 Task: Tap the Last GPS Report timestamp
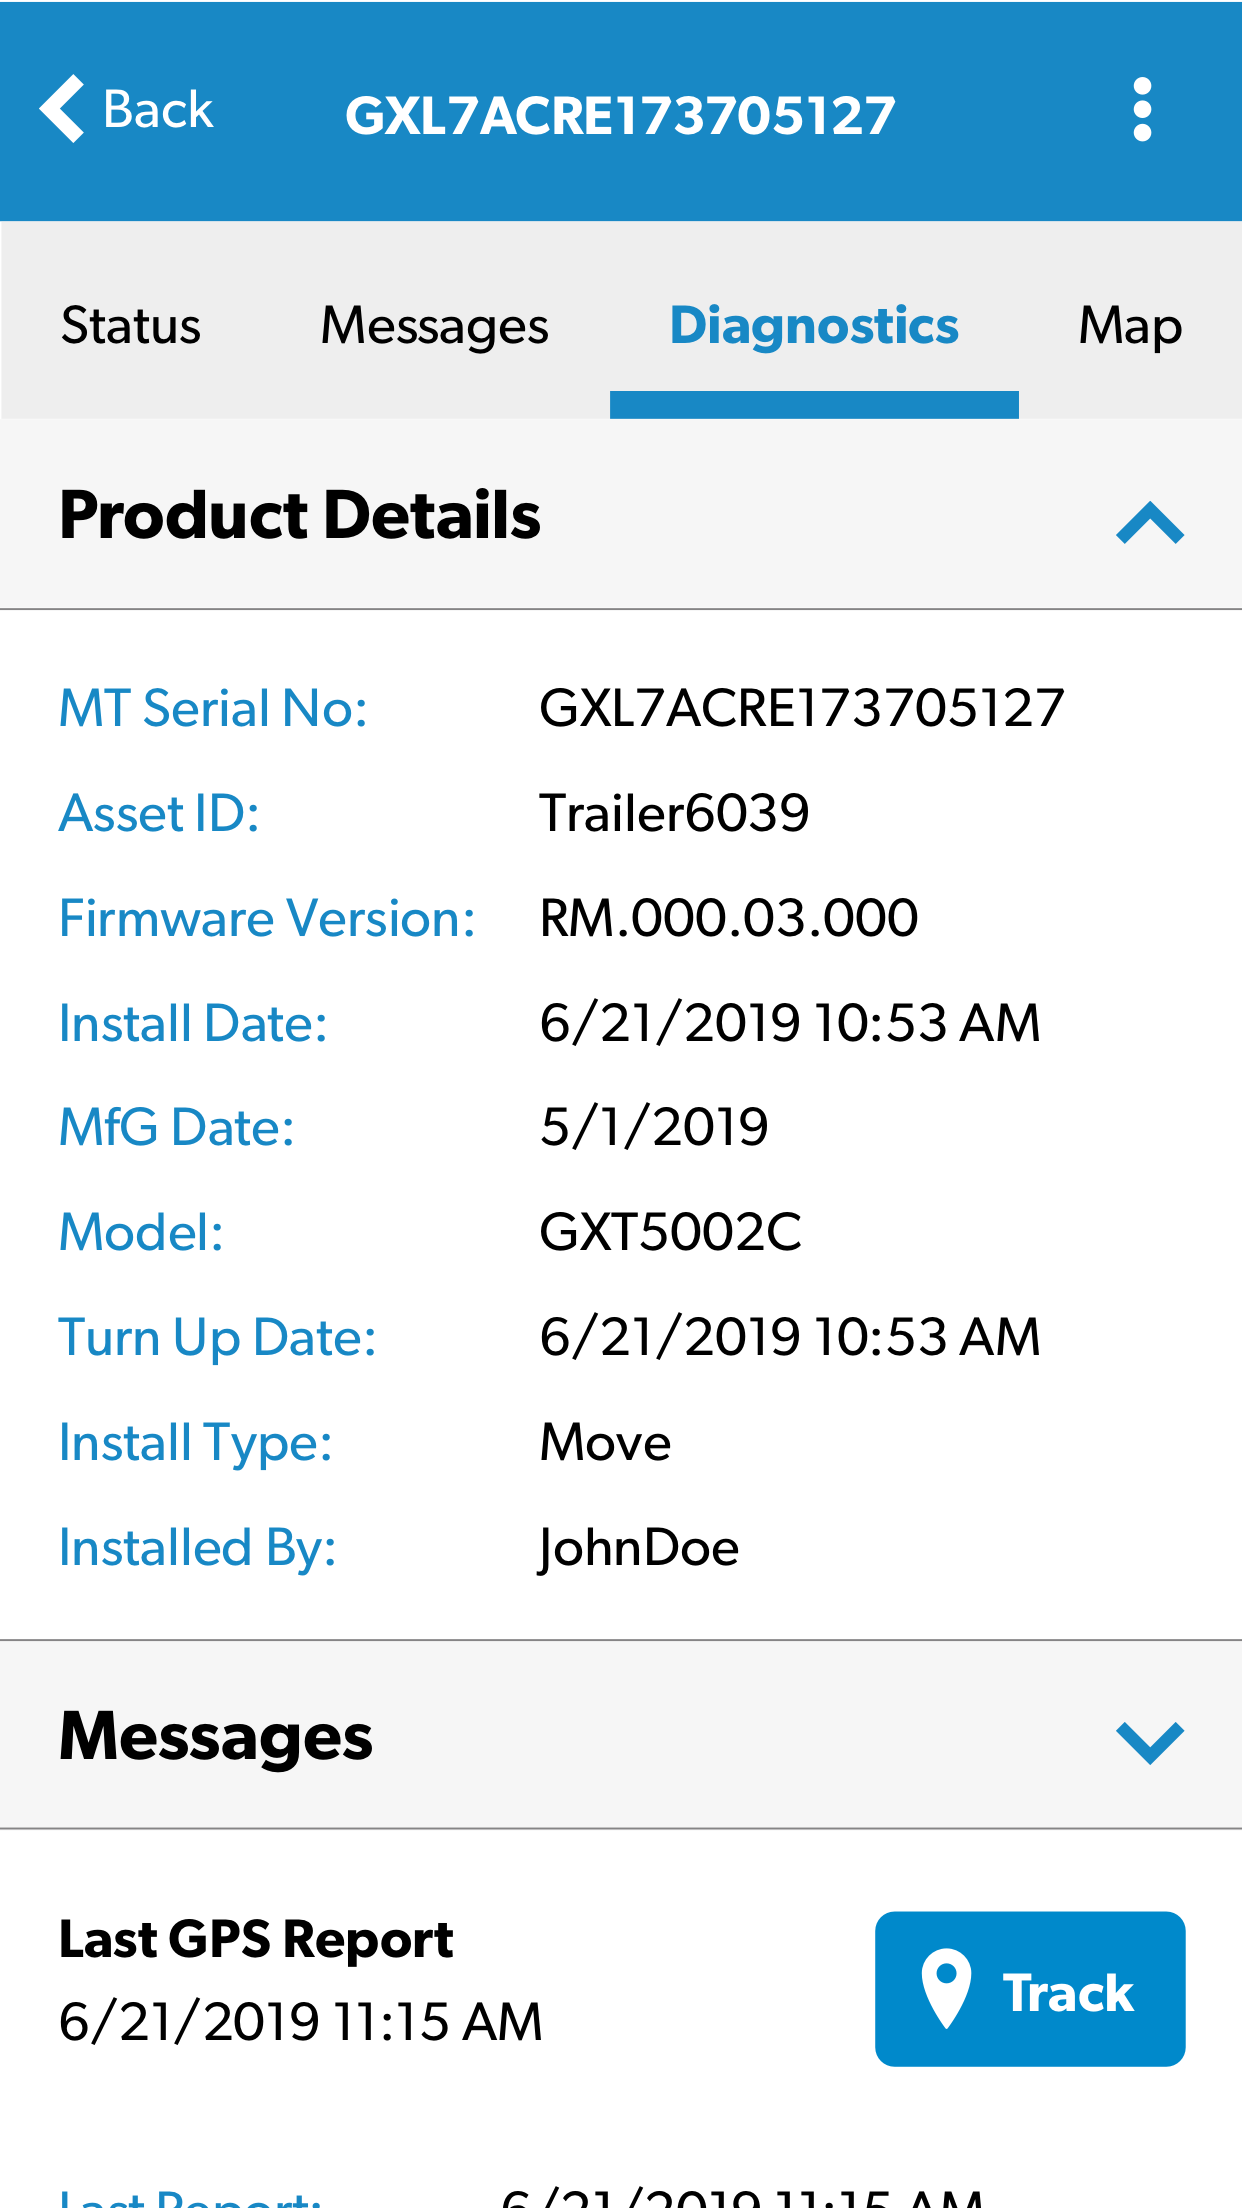300,2021
